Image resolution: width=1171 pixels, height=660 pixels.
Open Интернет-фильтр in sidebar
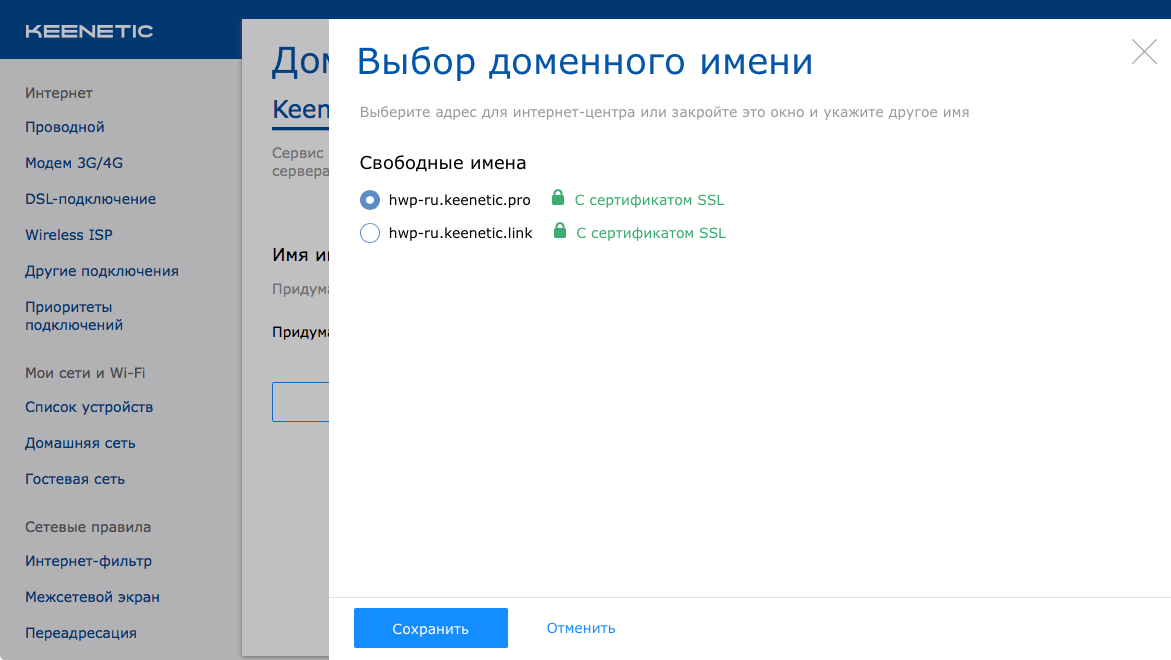click(x=88, y=561)
